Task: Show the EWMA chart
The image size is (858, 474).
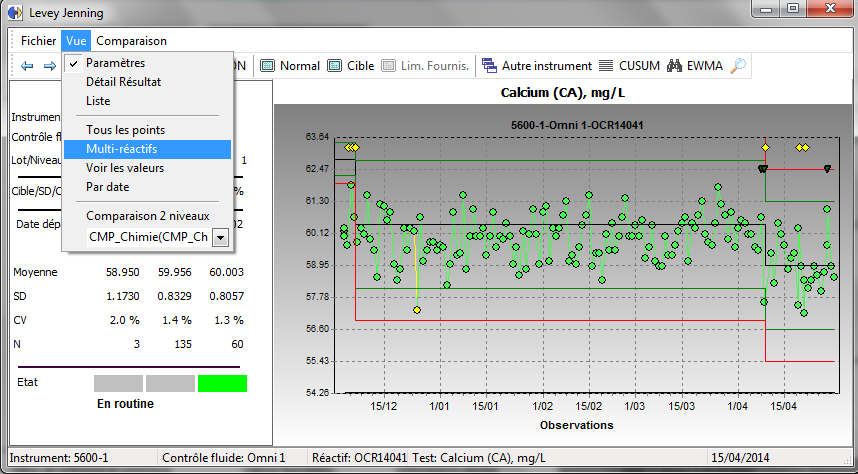Action: coord(695,66)
